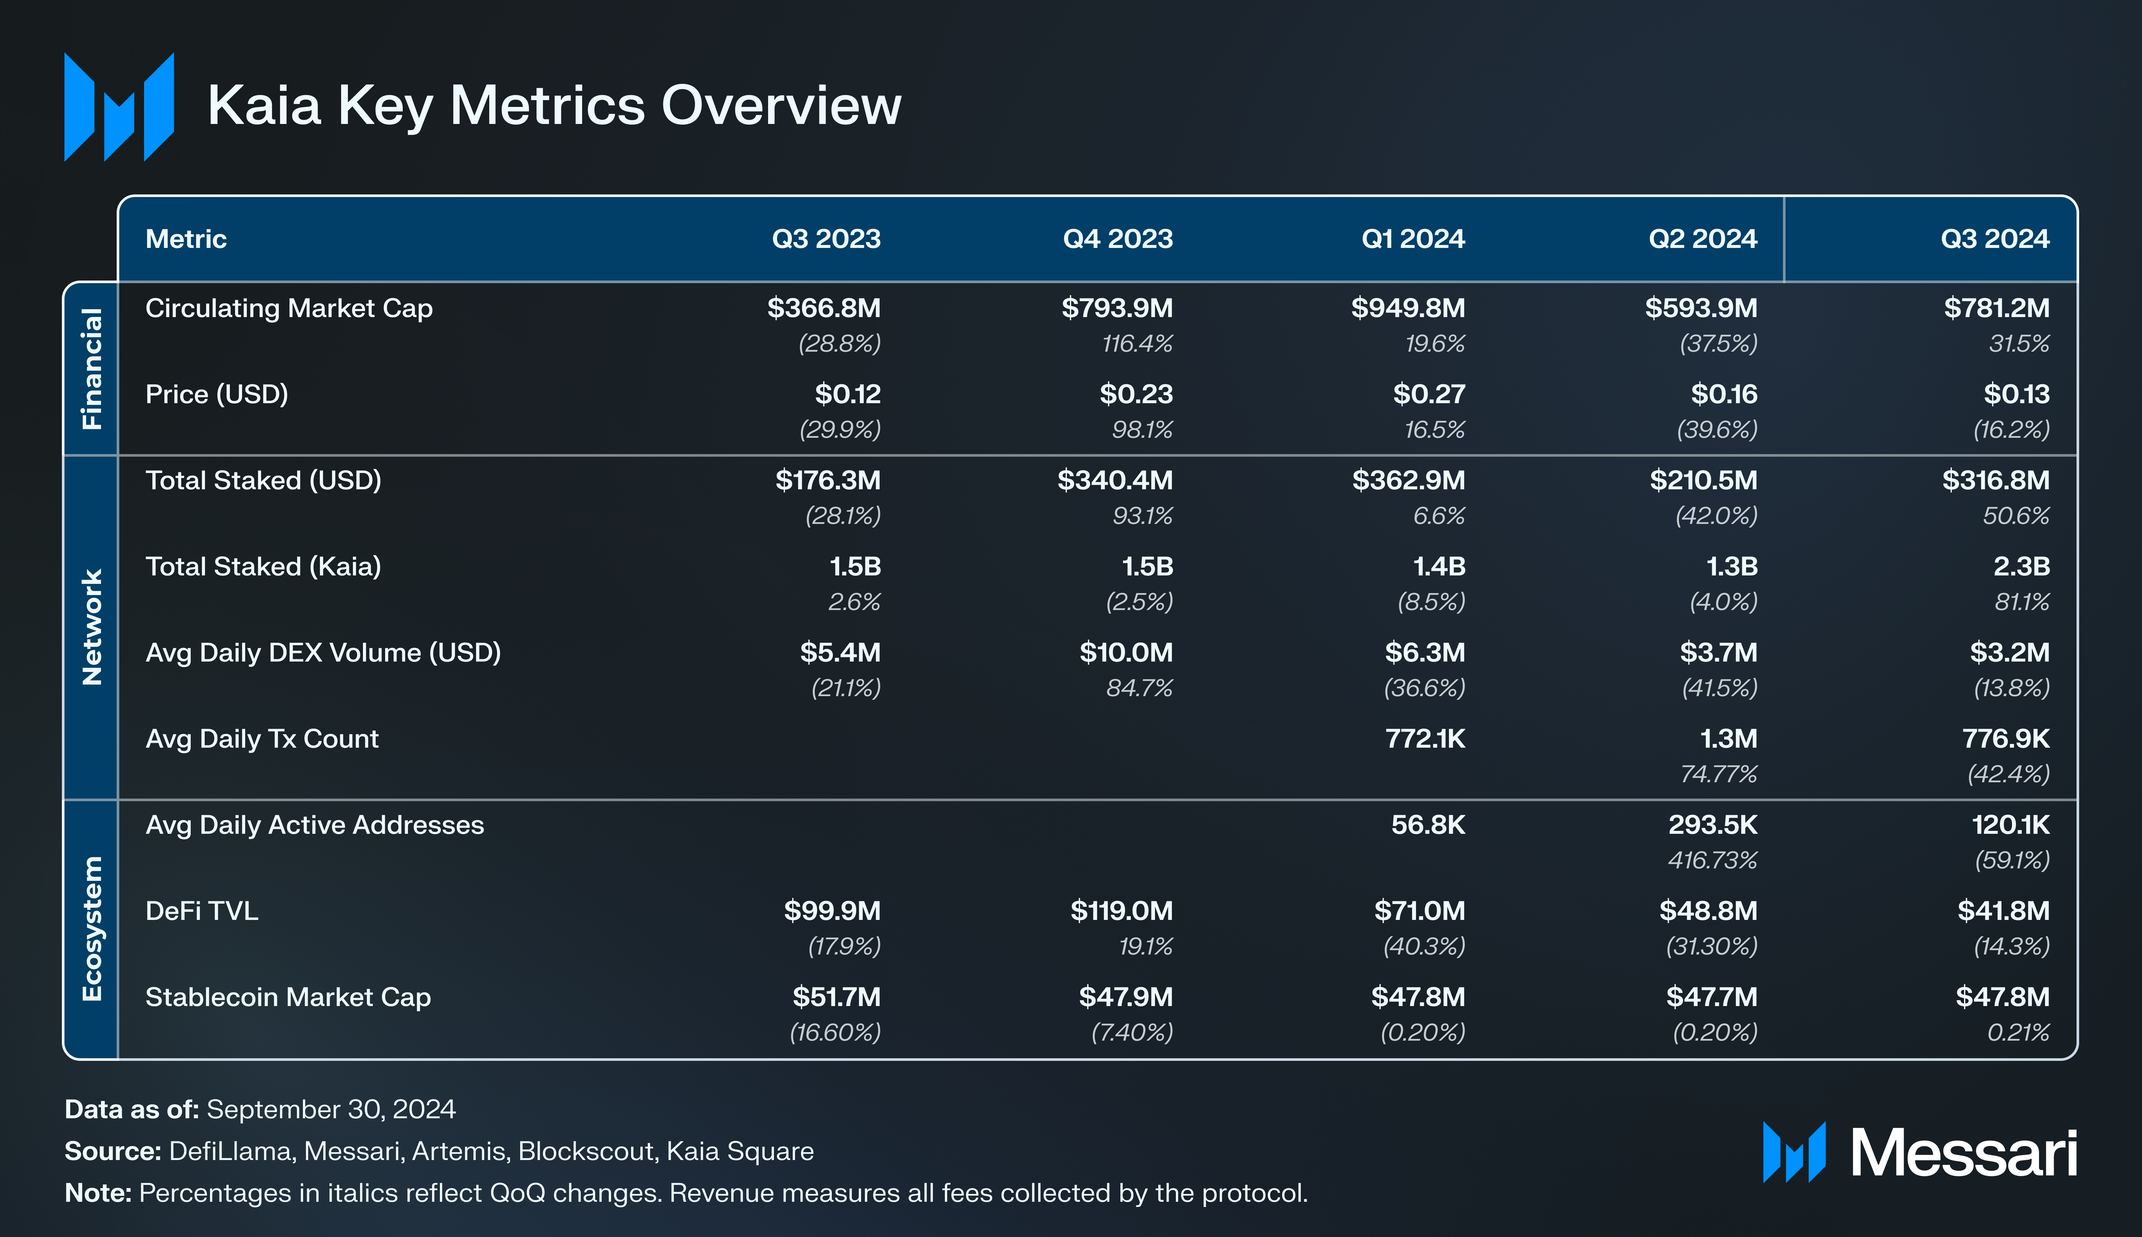
Task: Select the 'Financial' section label
Action: point(91,369)
